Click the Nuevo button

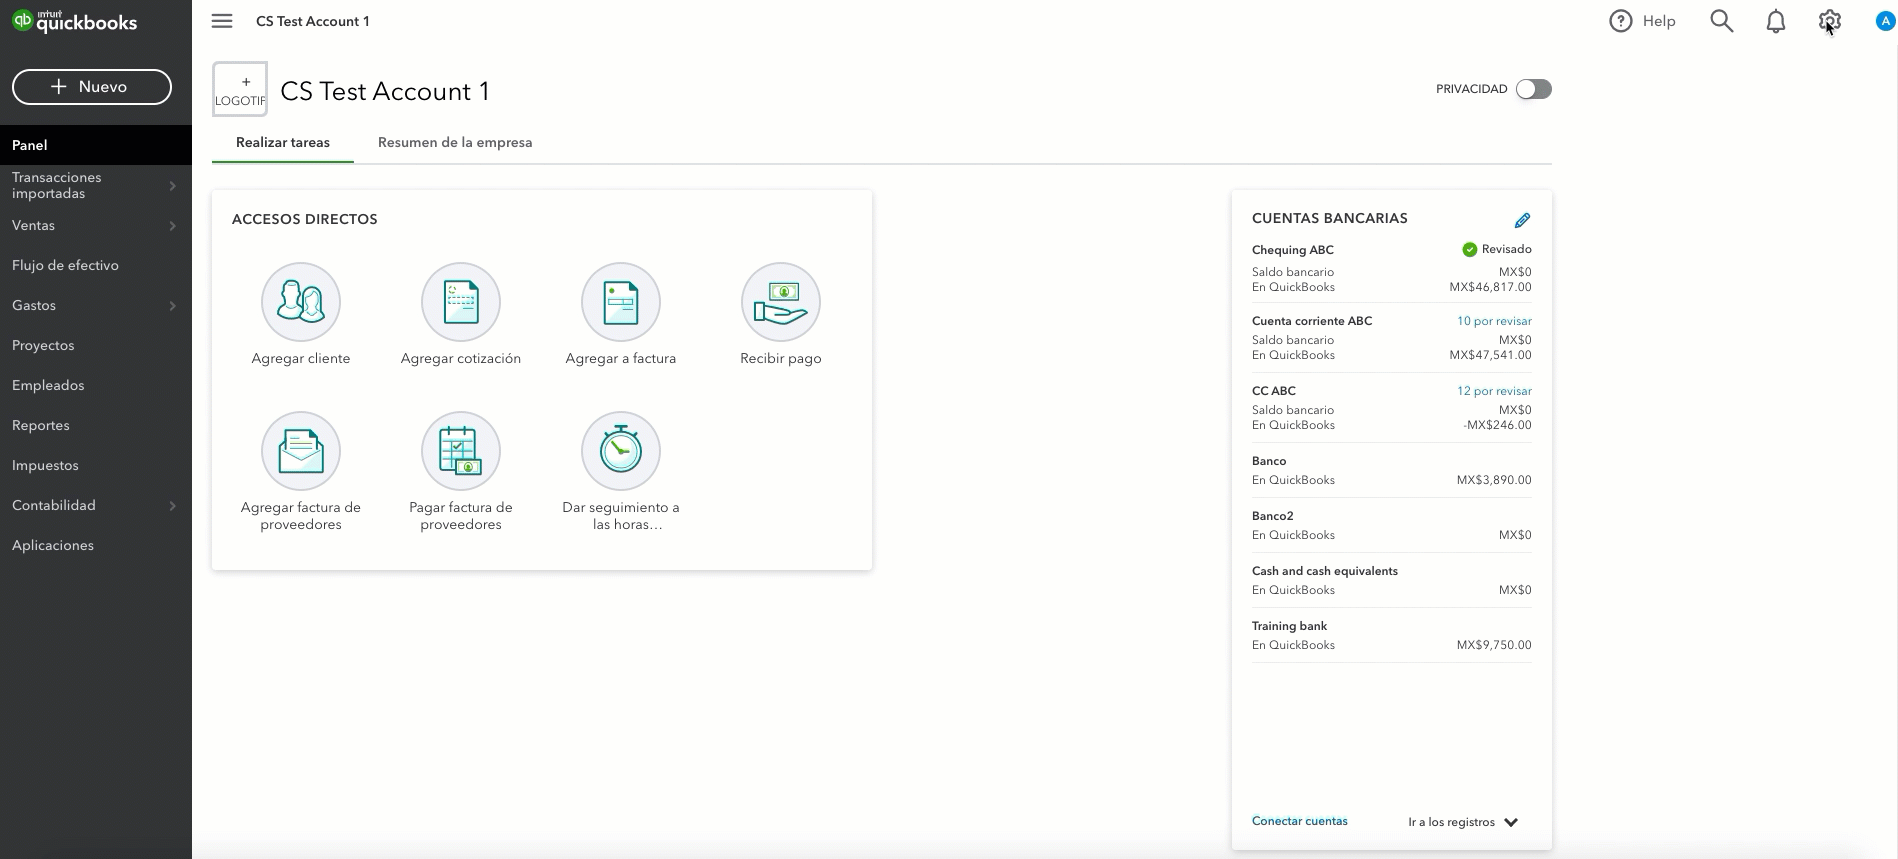[92, 87]
